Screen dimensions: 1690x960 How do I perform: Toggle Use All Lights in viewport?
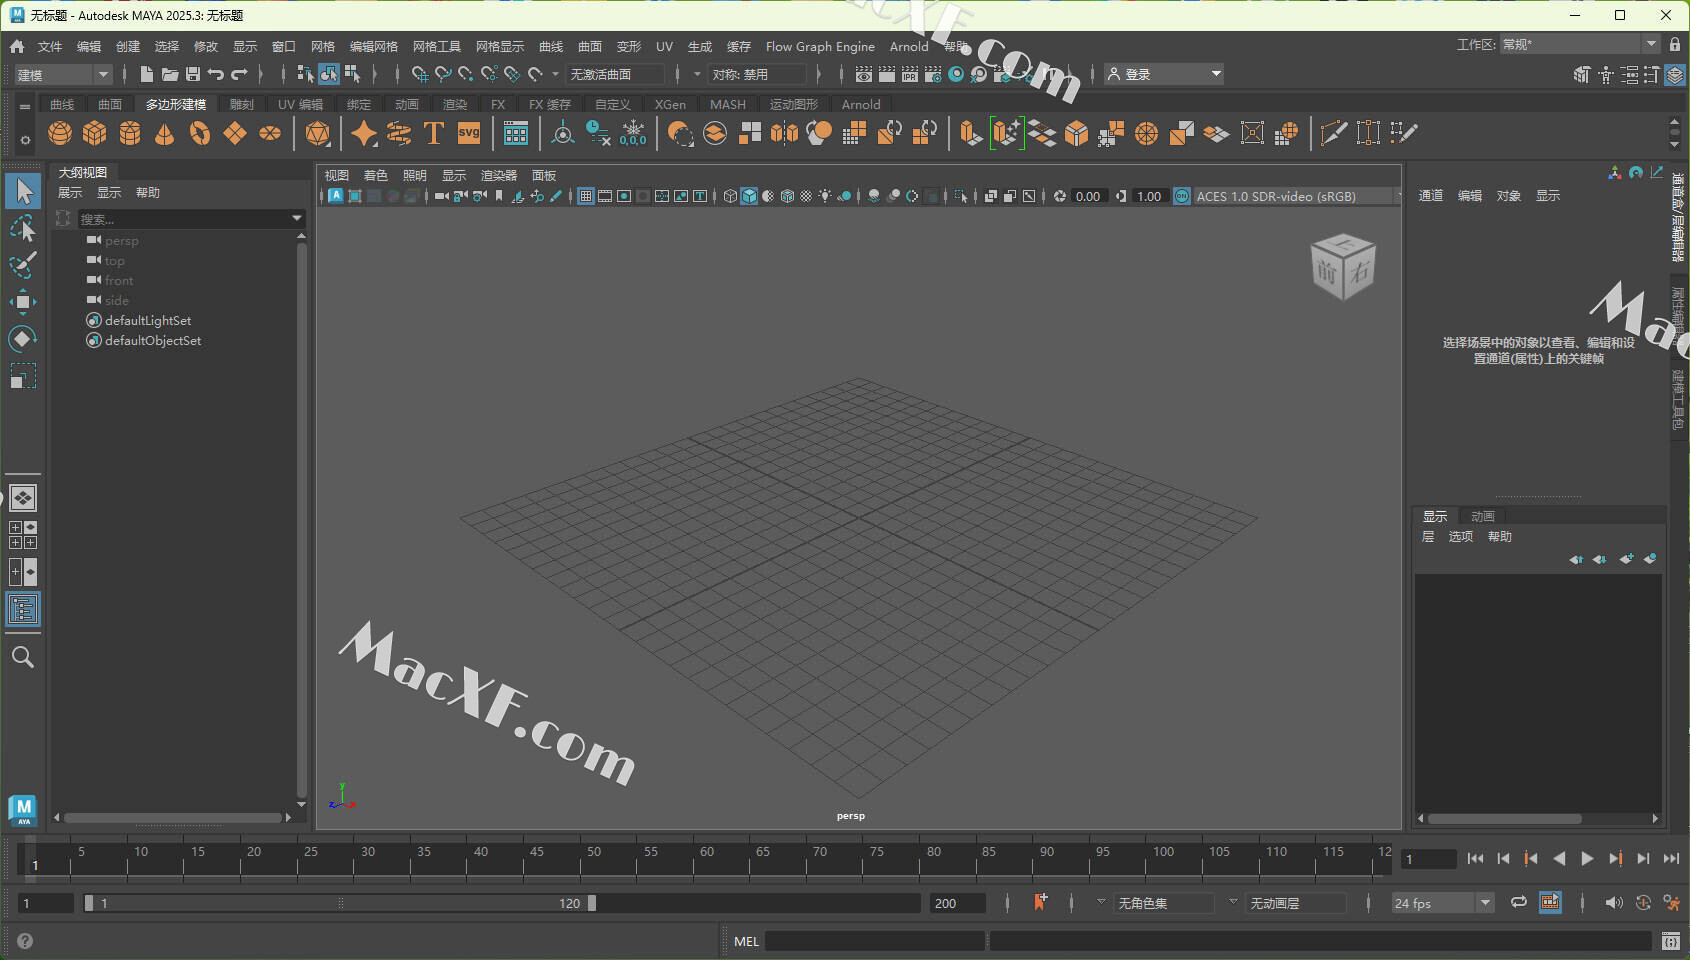click(825, 196)
